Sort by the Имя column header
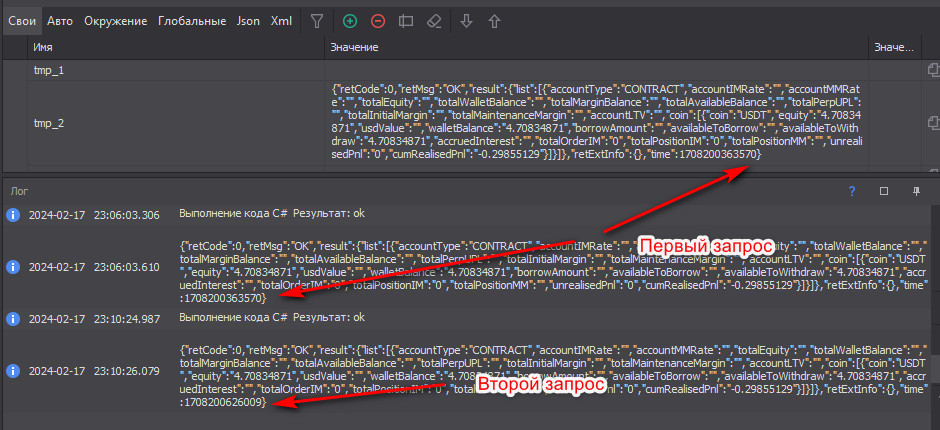940x430 pixels. point(176,47)
